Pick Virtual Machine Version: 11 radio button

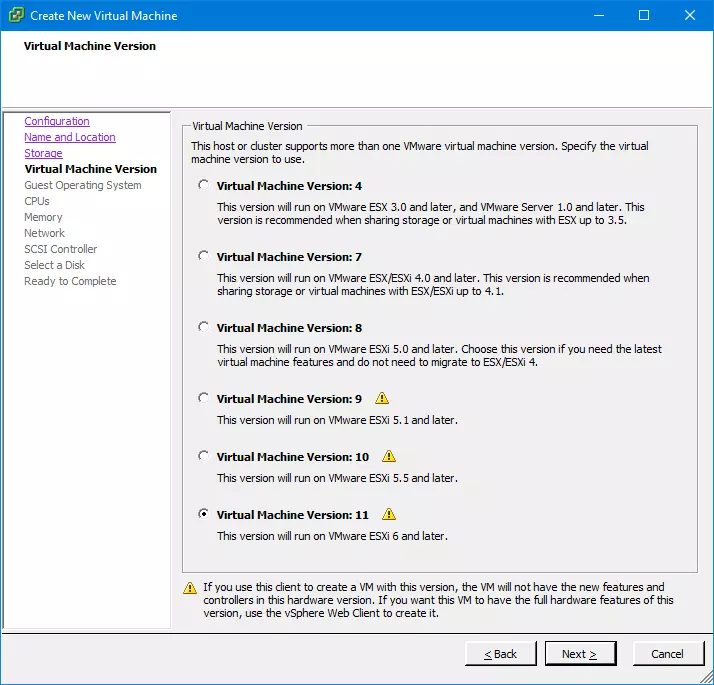click(204, 514)
